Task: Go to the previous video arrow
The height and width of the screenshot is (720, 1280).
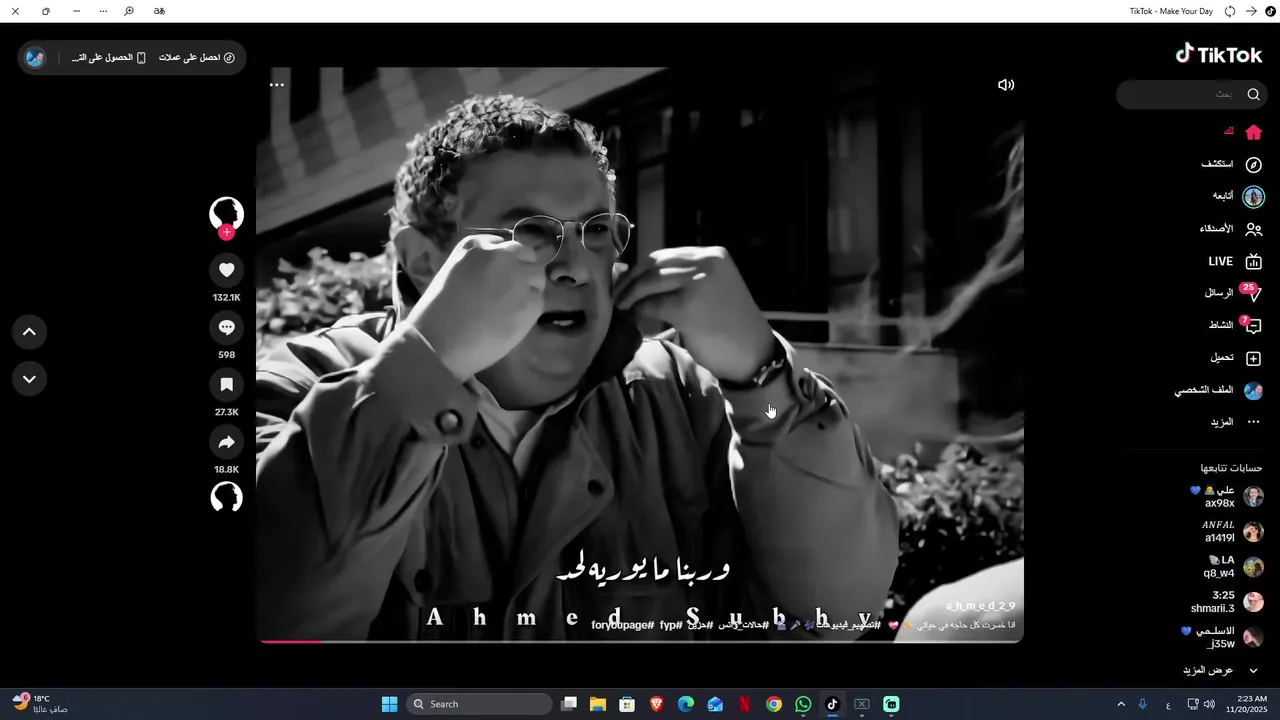Action: click(x=29, y=332)
